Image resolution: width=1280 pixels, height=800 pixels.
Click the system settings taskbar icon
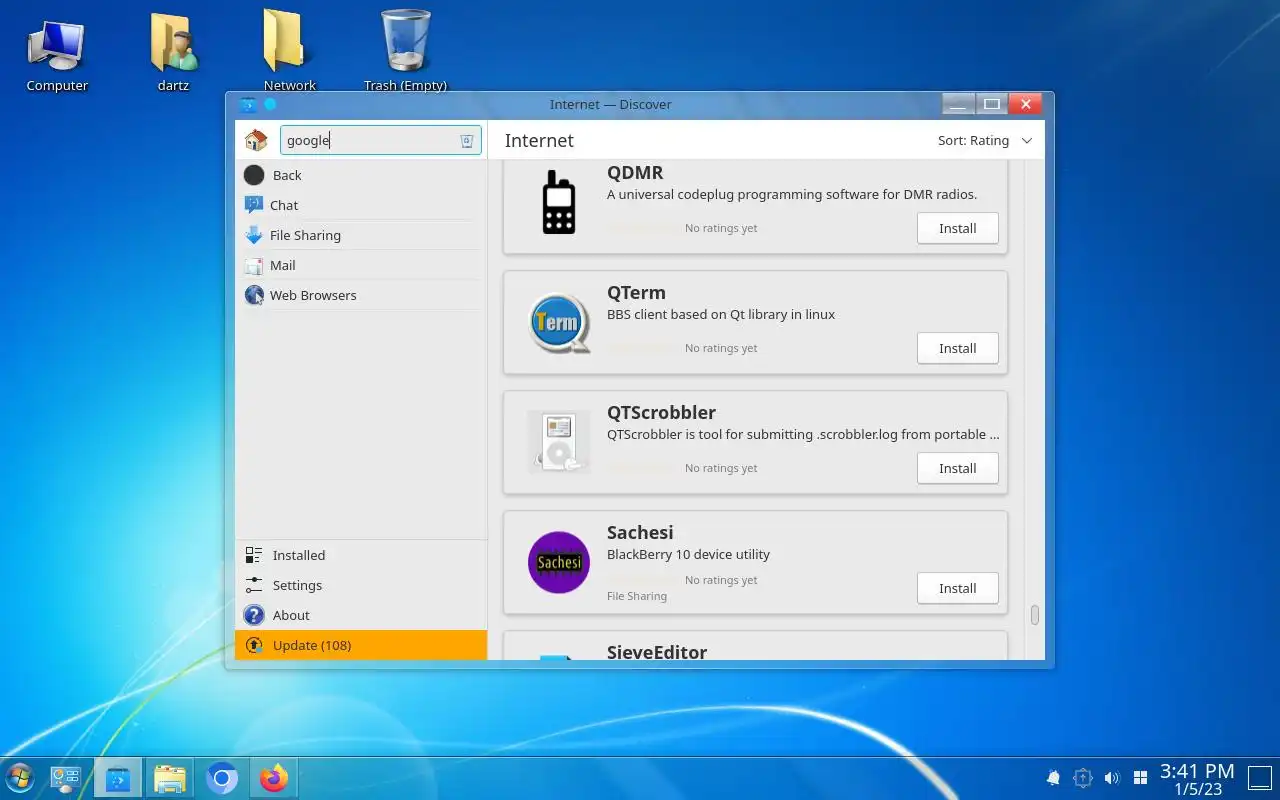[66, 778]
